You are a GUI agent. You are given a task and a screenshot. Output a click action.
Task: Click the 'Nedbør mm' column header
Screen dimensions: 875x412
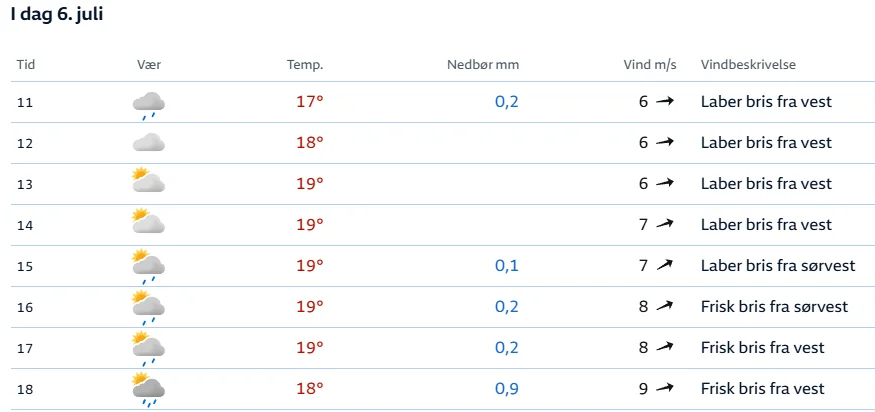coord(483,65)
